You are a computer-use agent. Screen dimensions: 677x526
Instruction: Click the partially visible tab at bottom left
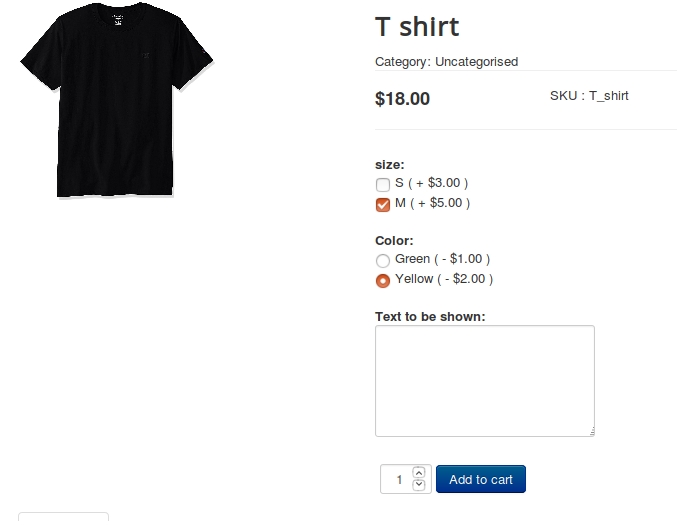pyautogui.click(x=63, y=519)
